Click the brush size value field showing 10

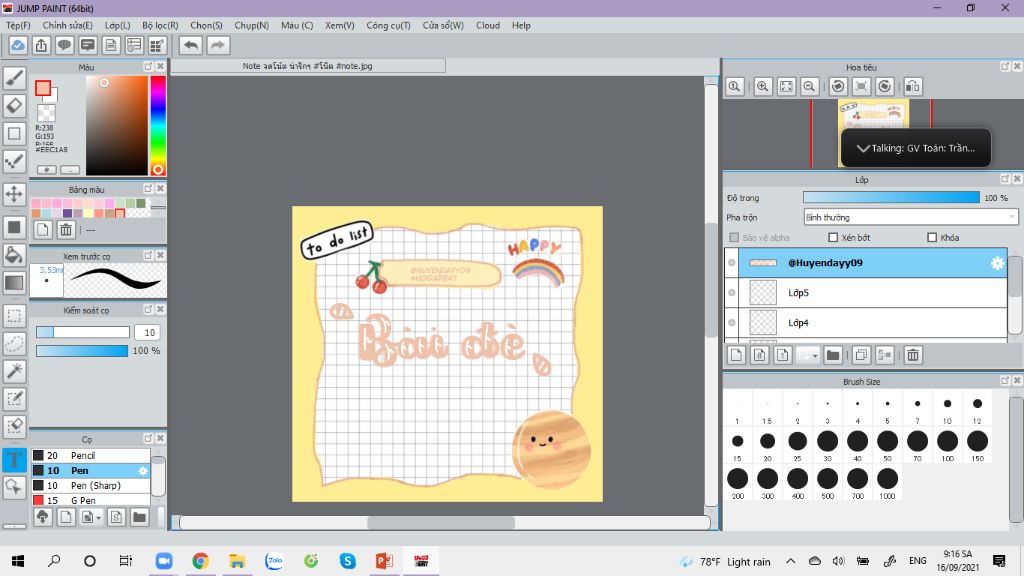pyautogui.click(x=148, y=332)
